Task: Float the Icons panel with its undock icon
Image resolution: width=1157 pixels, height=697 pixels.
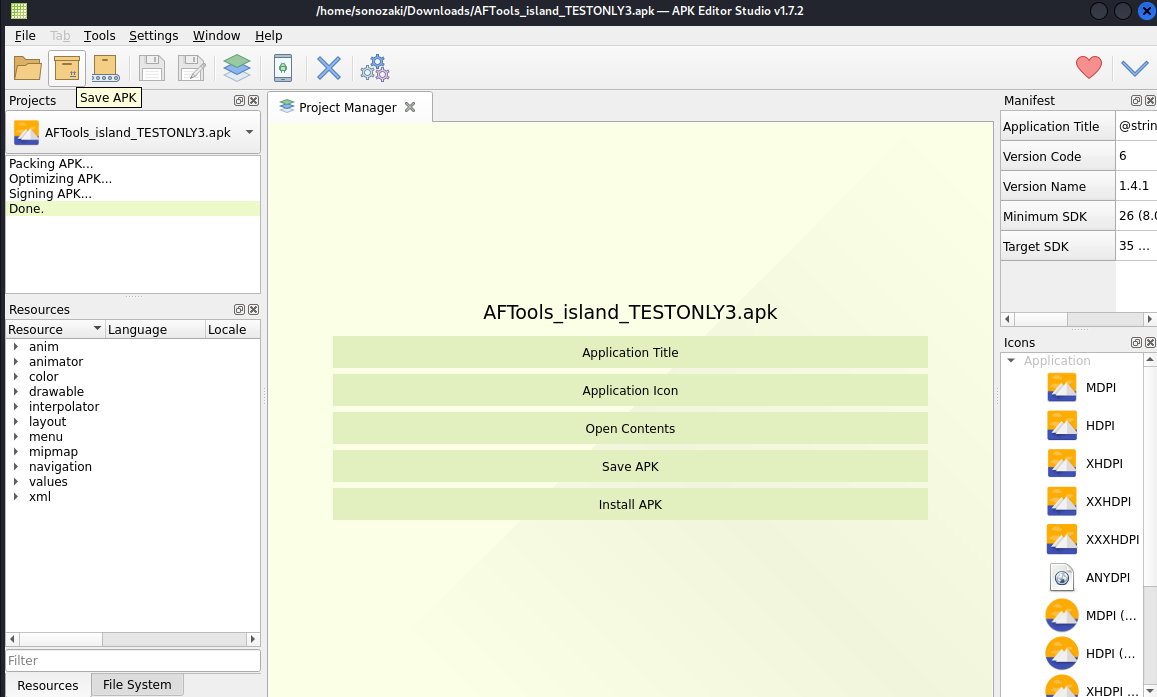Action: click(1136, 342)
